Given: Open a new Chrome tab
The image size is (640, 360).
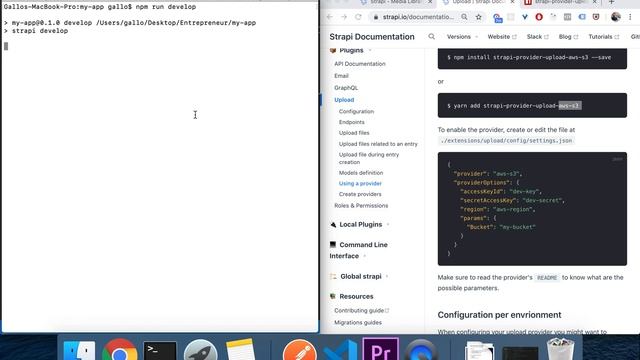Looking at the screenshot, I should (x=611, y=2).
